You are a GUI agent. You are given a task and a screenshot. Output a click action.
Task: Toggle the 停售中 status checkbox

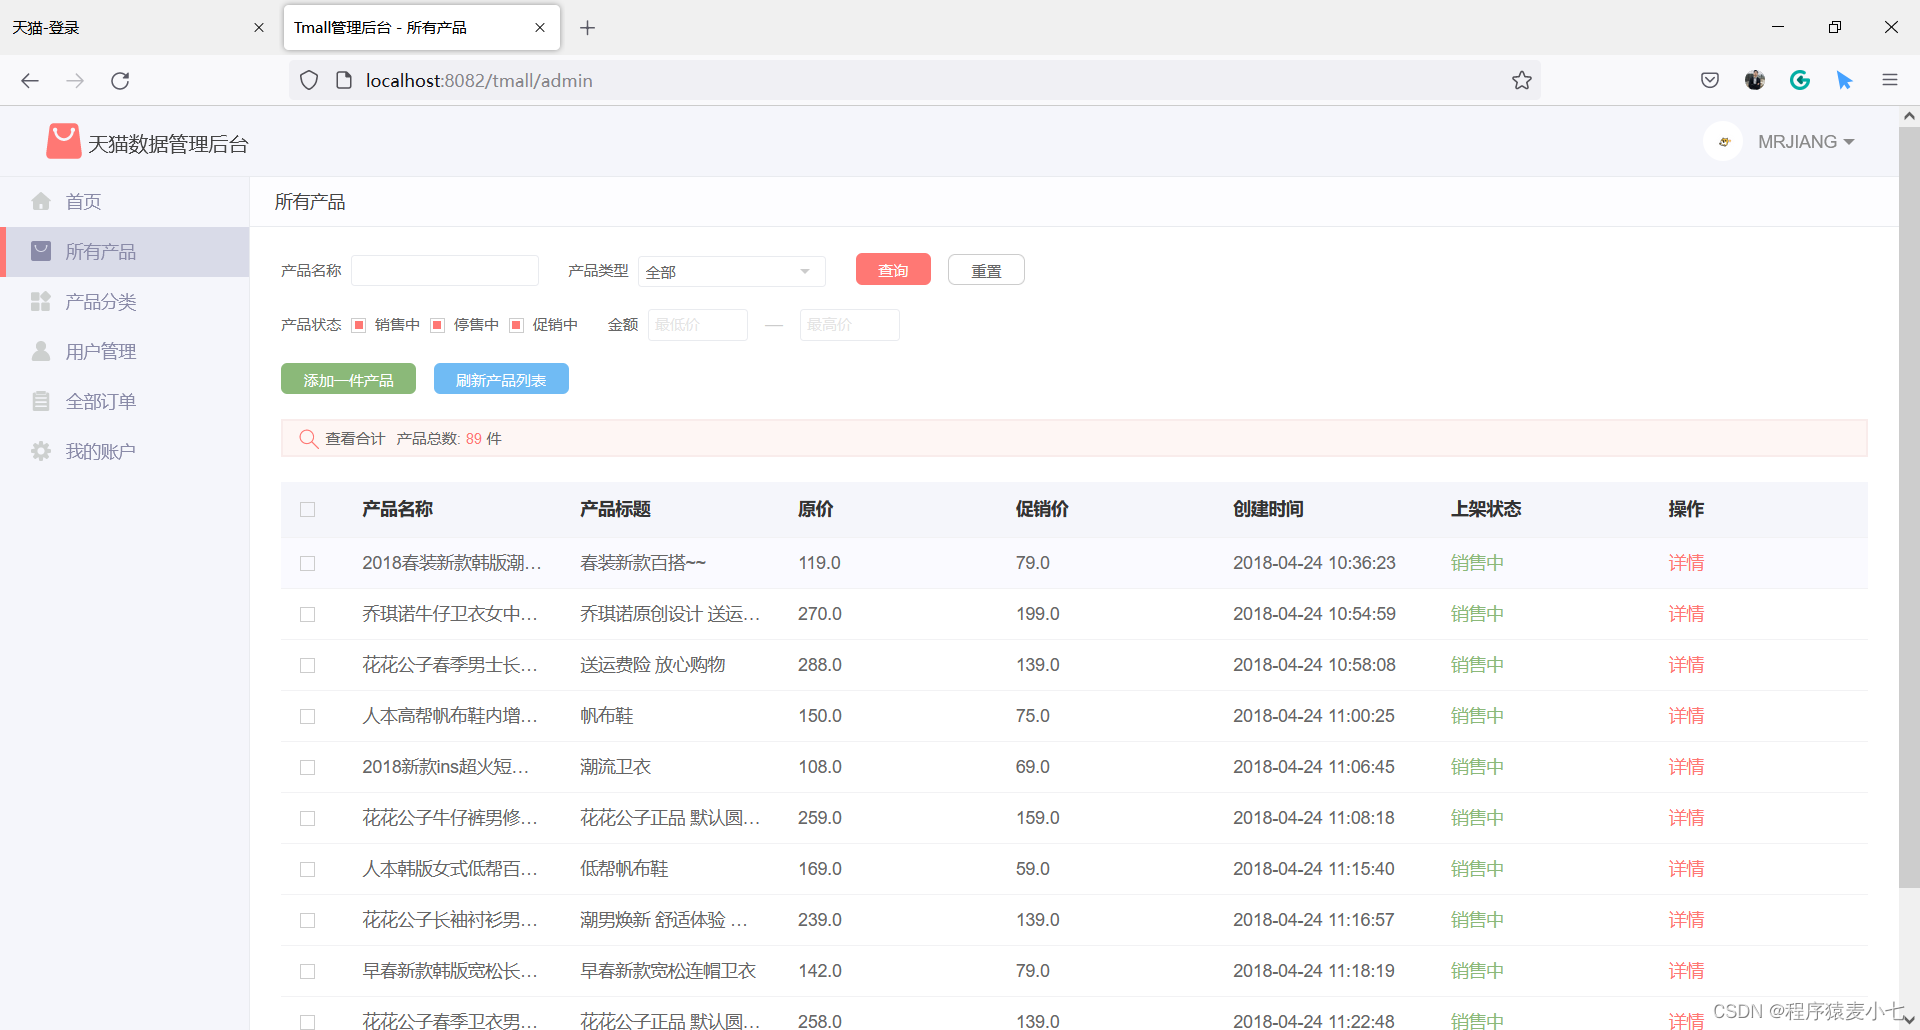tap(438, 325)
